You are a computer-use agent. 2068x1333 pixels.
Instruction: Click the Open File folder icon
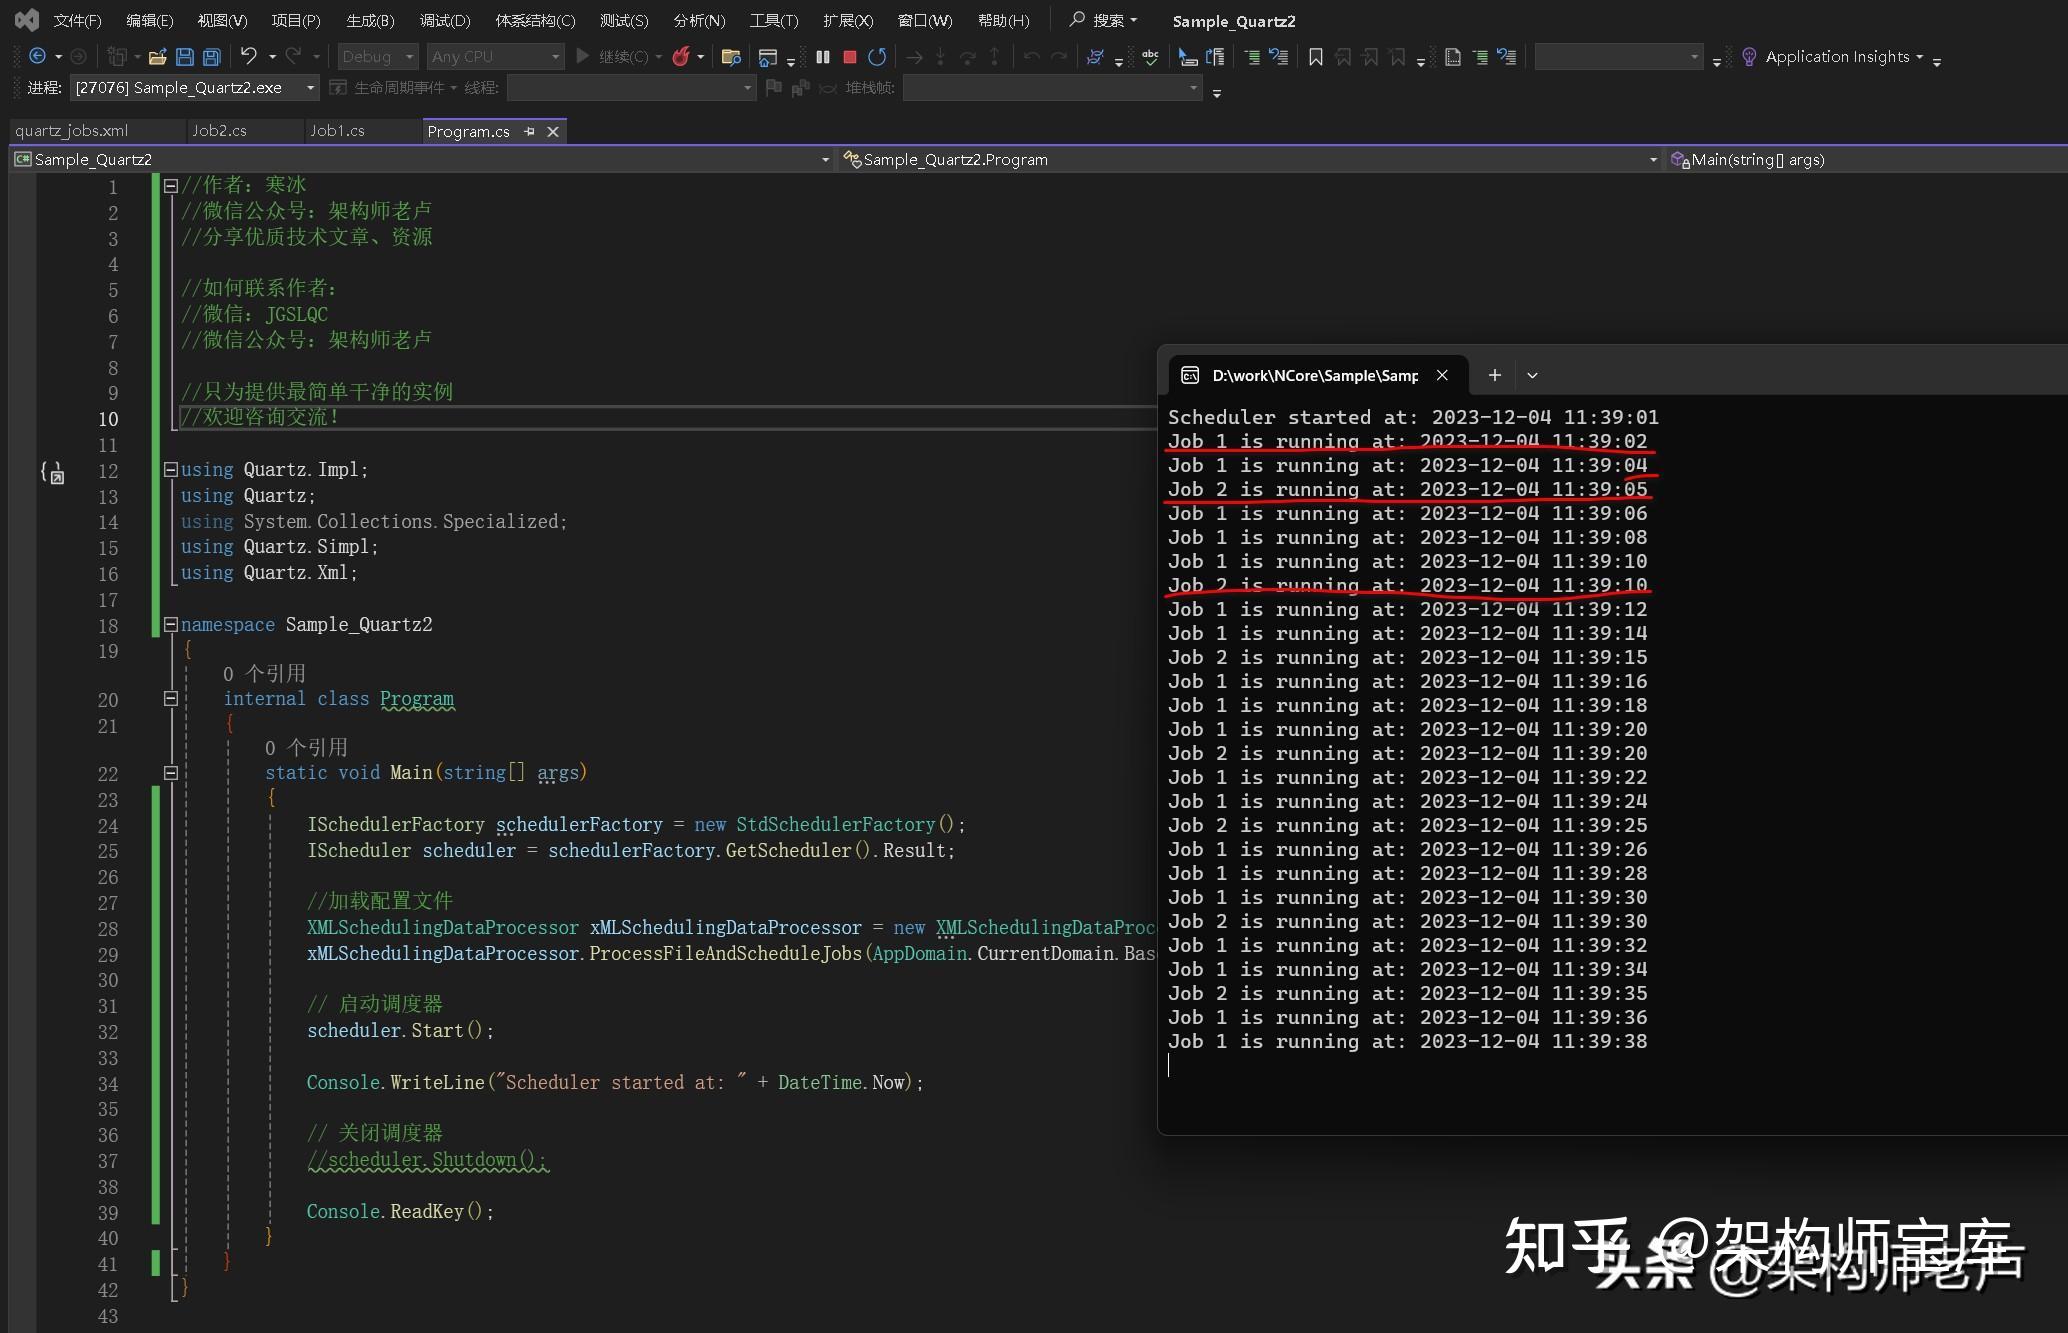[x=157, y=57]
